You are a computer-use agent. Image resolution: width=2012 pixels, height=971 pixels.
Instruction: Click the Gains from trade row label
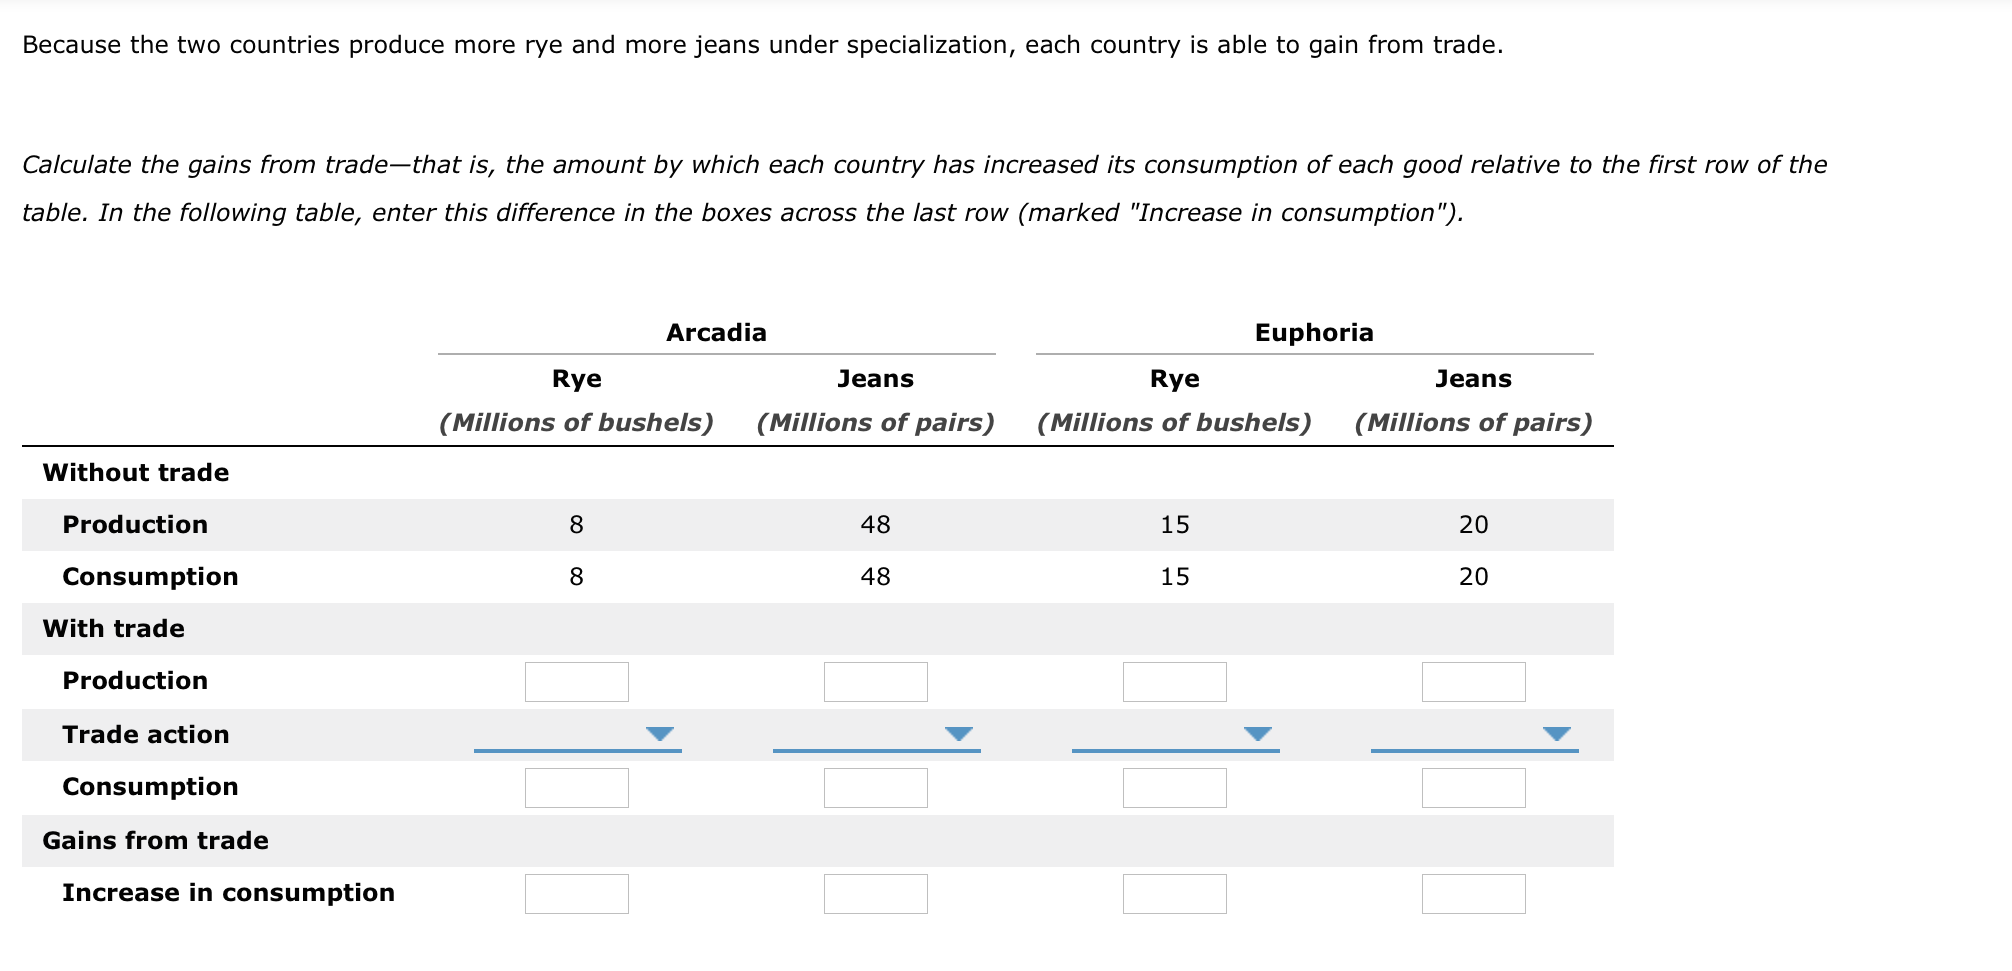[155, 841]
